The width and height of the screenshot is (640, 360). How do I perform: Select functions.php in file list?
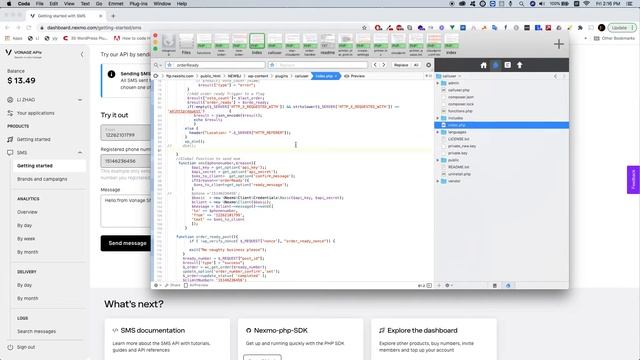pyautogui.click(x=460, y=111)
